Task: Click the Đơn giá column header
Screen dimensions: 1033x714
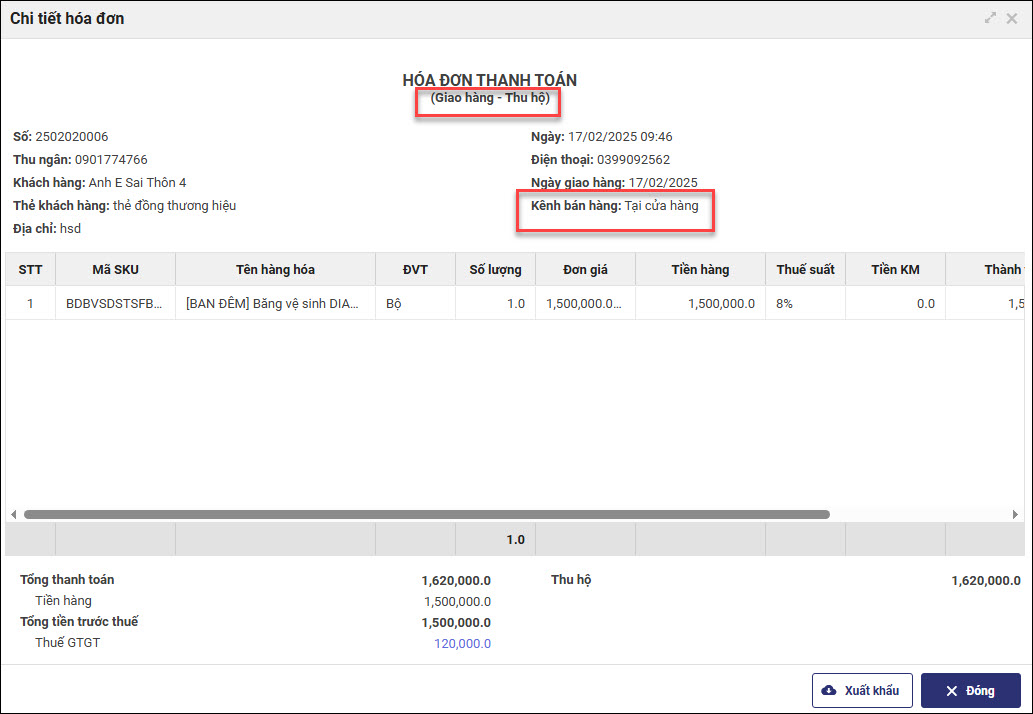Action: click(585, 269)
